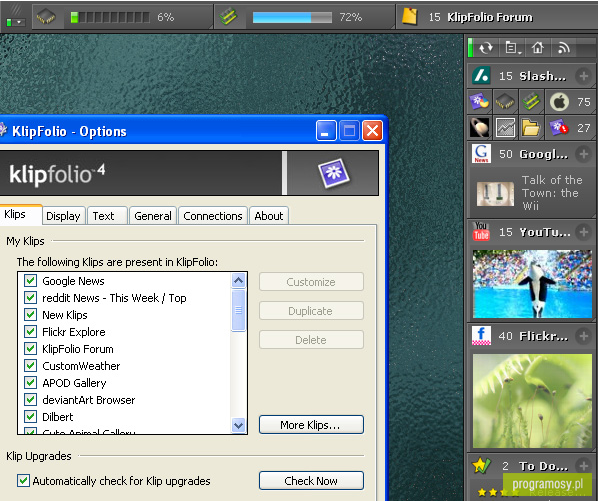Click the Slashdot Klip icon
The height and width of the screenshot is (502, 598).
pos(481,76)
